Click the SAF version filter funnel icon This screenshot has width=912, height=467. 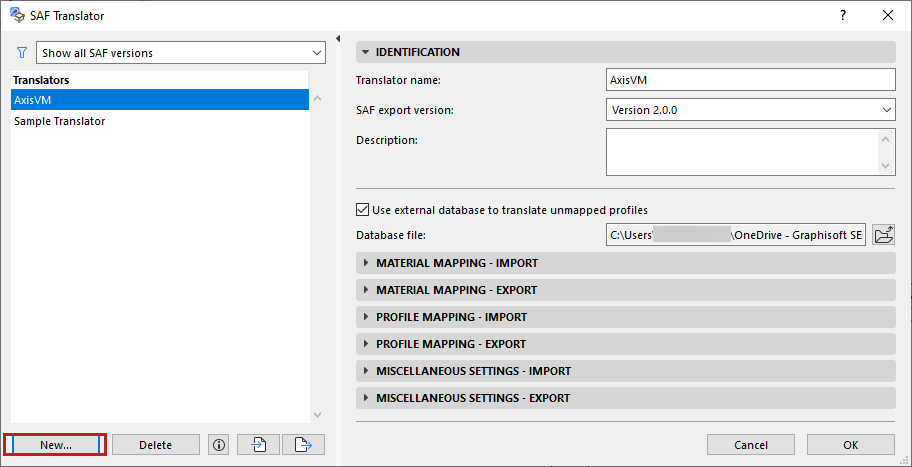22,52
